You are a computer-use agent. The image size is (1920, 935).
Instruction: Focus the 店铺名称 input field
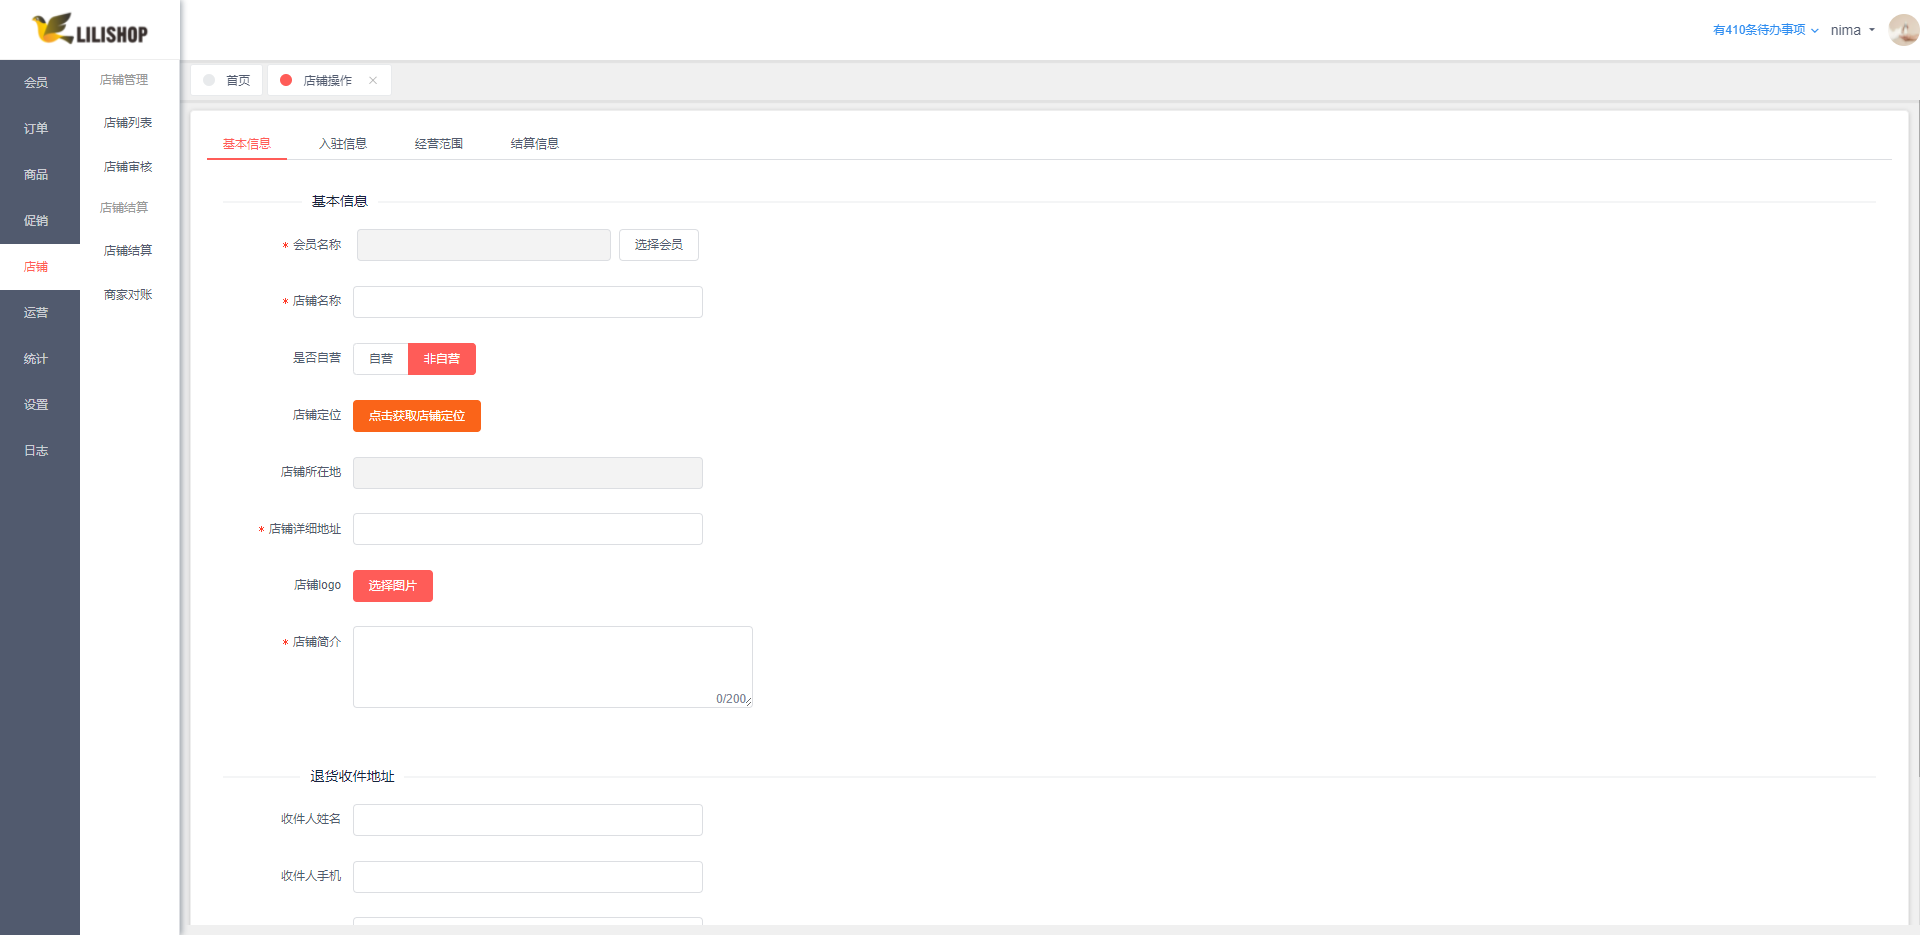click(x=528, y=302)
